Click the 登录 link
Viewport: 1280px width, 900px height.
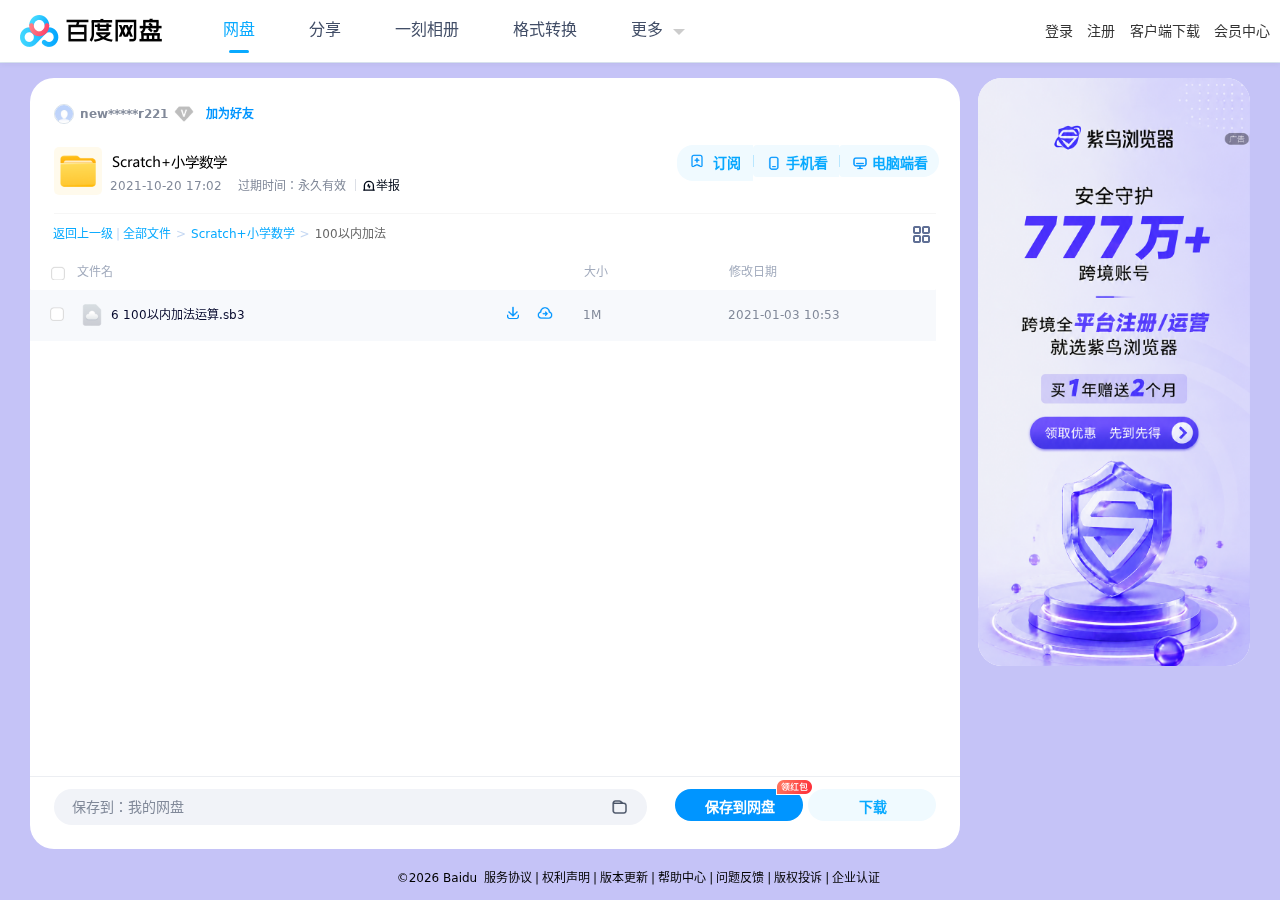pos(1059,31)
